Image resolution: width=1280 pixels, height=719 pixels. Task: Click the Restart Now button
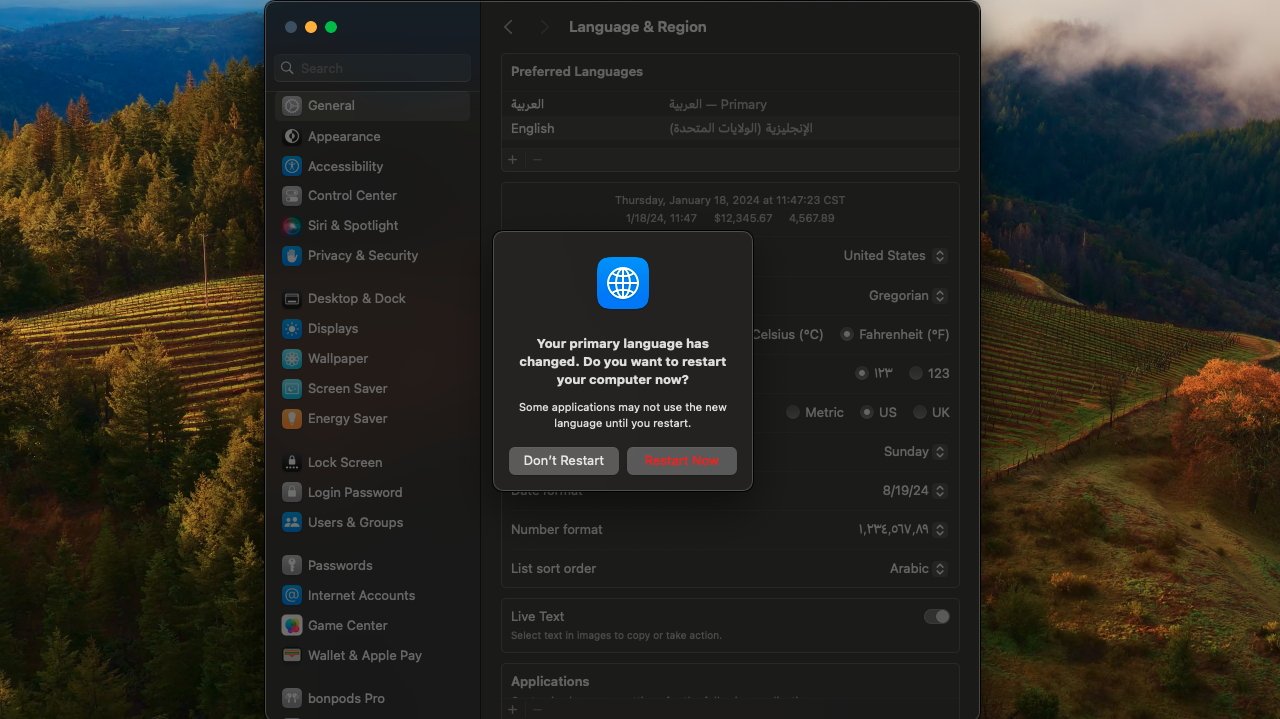pyautogui.click(x=682, y=461)
